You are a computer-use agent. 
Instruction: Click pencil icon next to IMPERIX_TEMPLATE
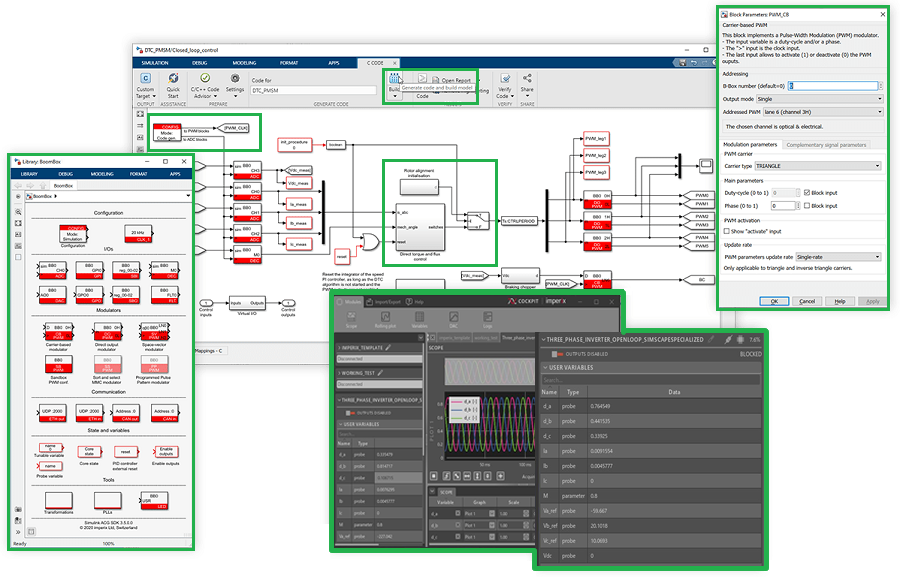pyautogui.click(x=388, y=347)
